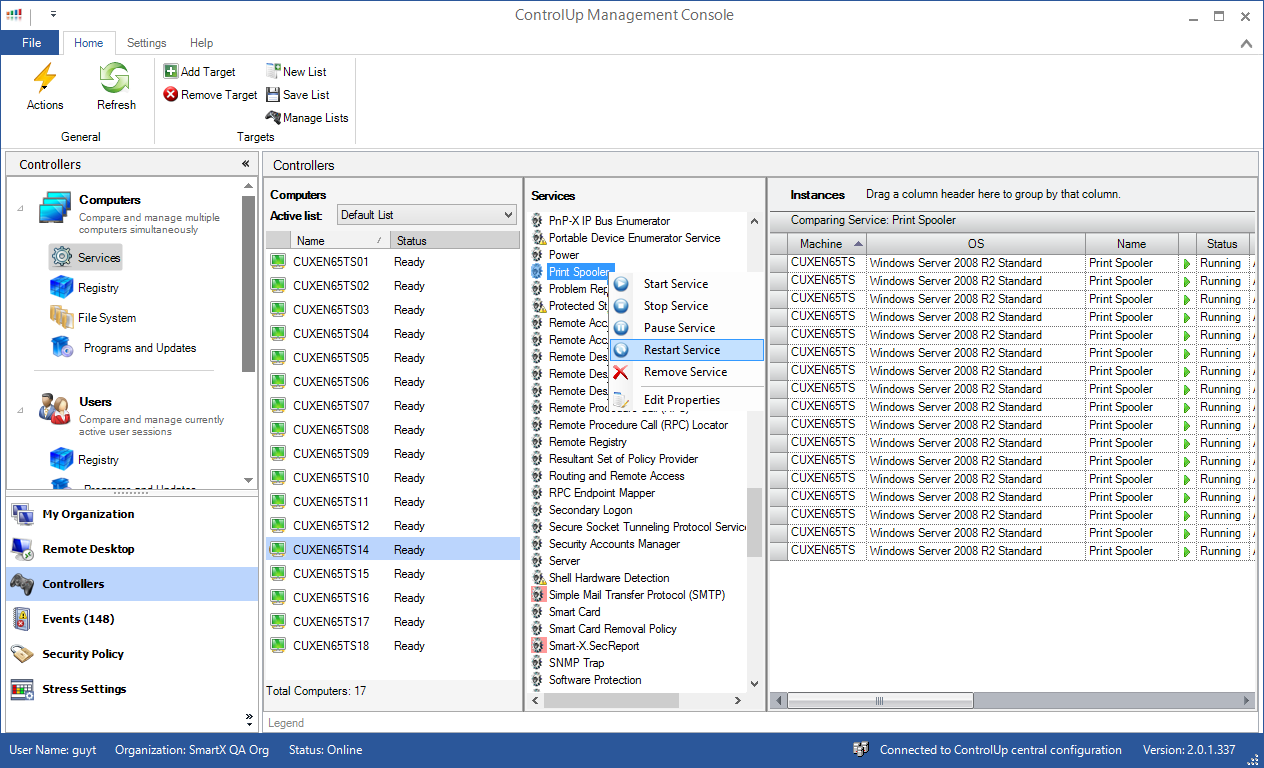1264x768 pixels.
Task: Click Controllers tree vertical scrollbar
Action: (x=249, y=283)
